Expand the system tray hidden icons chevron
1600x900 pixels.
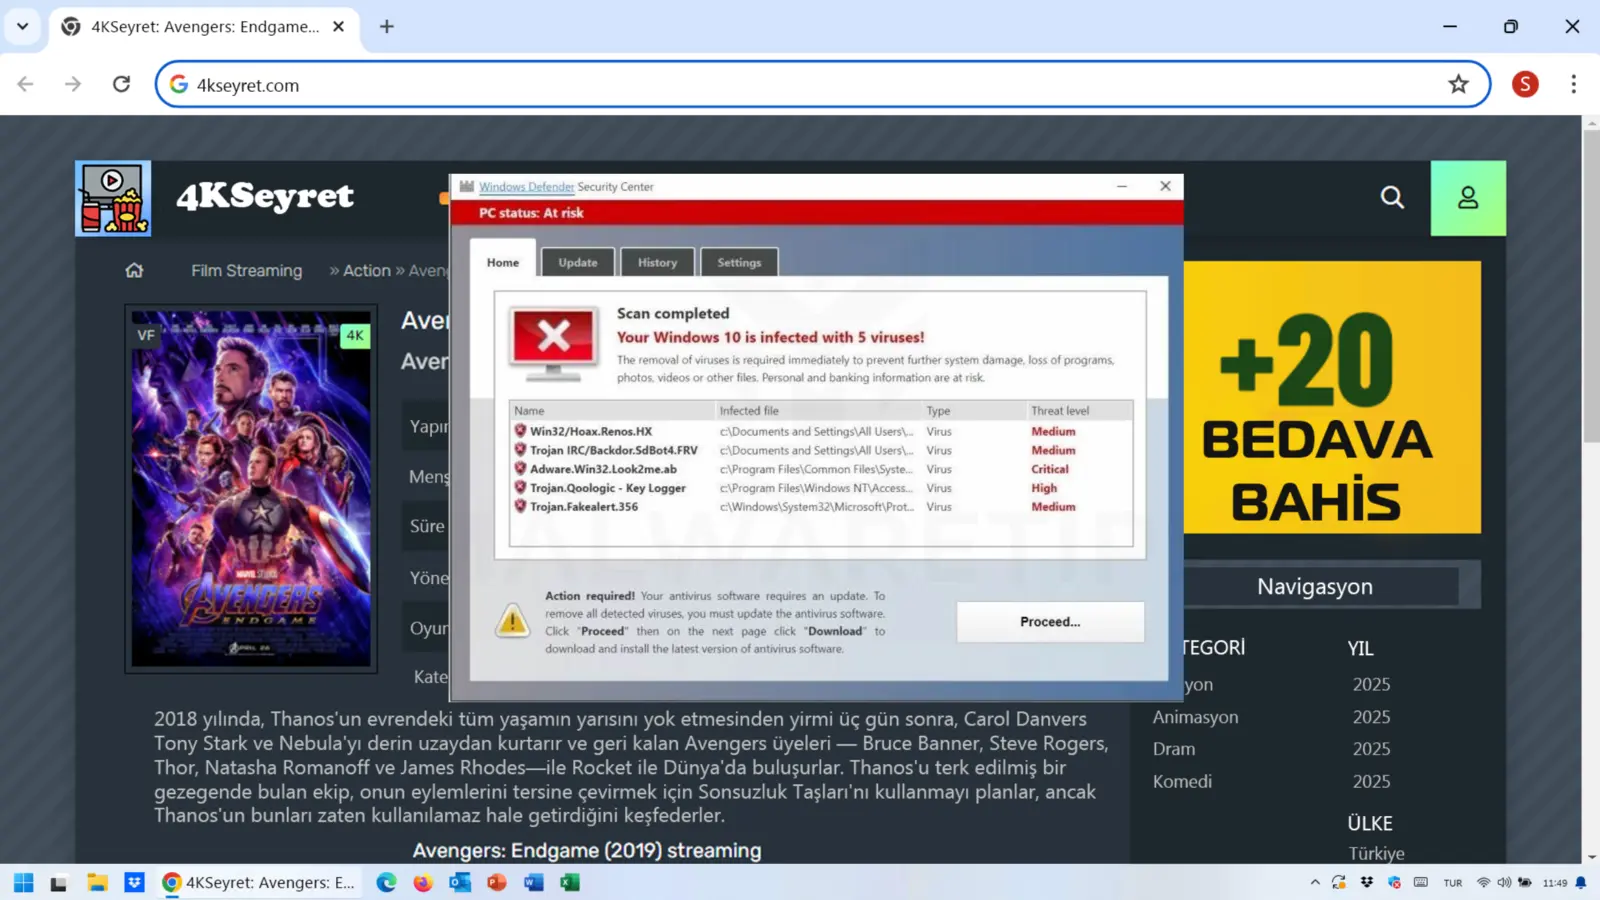1315,882
